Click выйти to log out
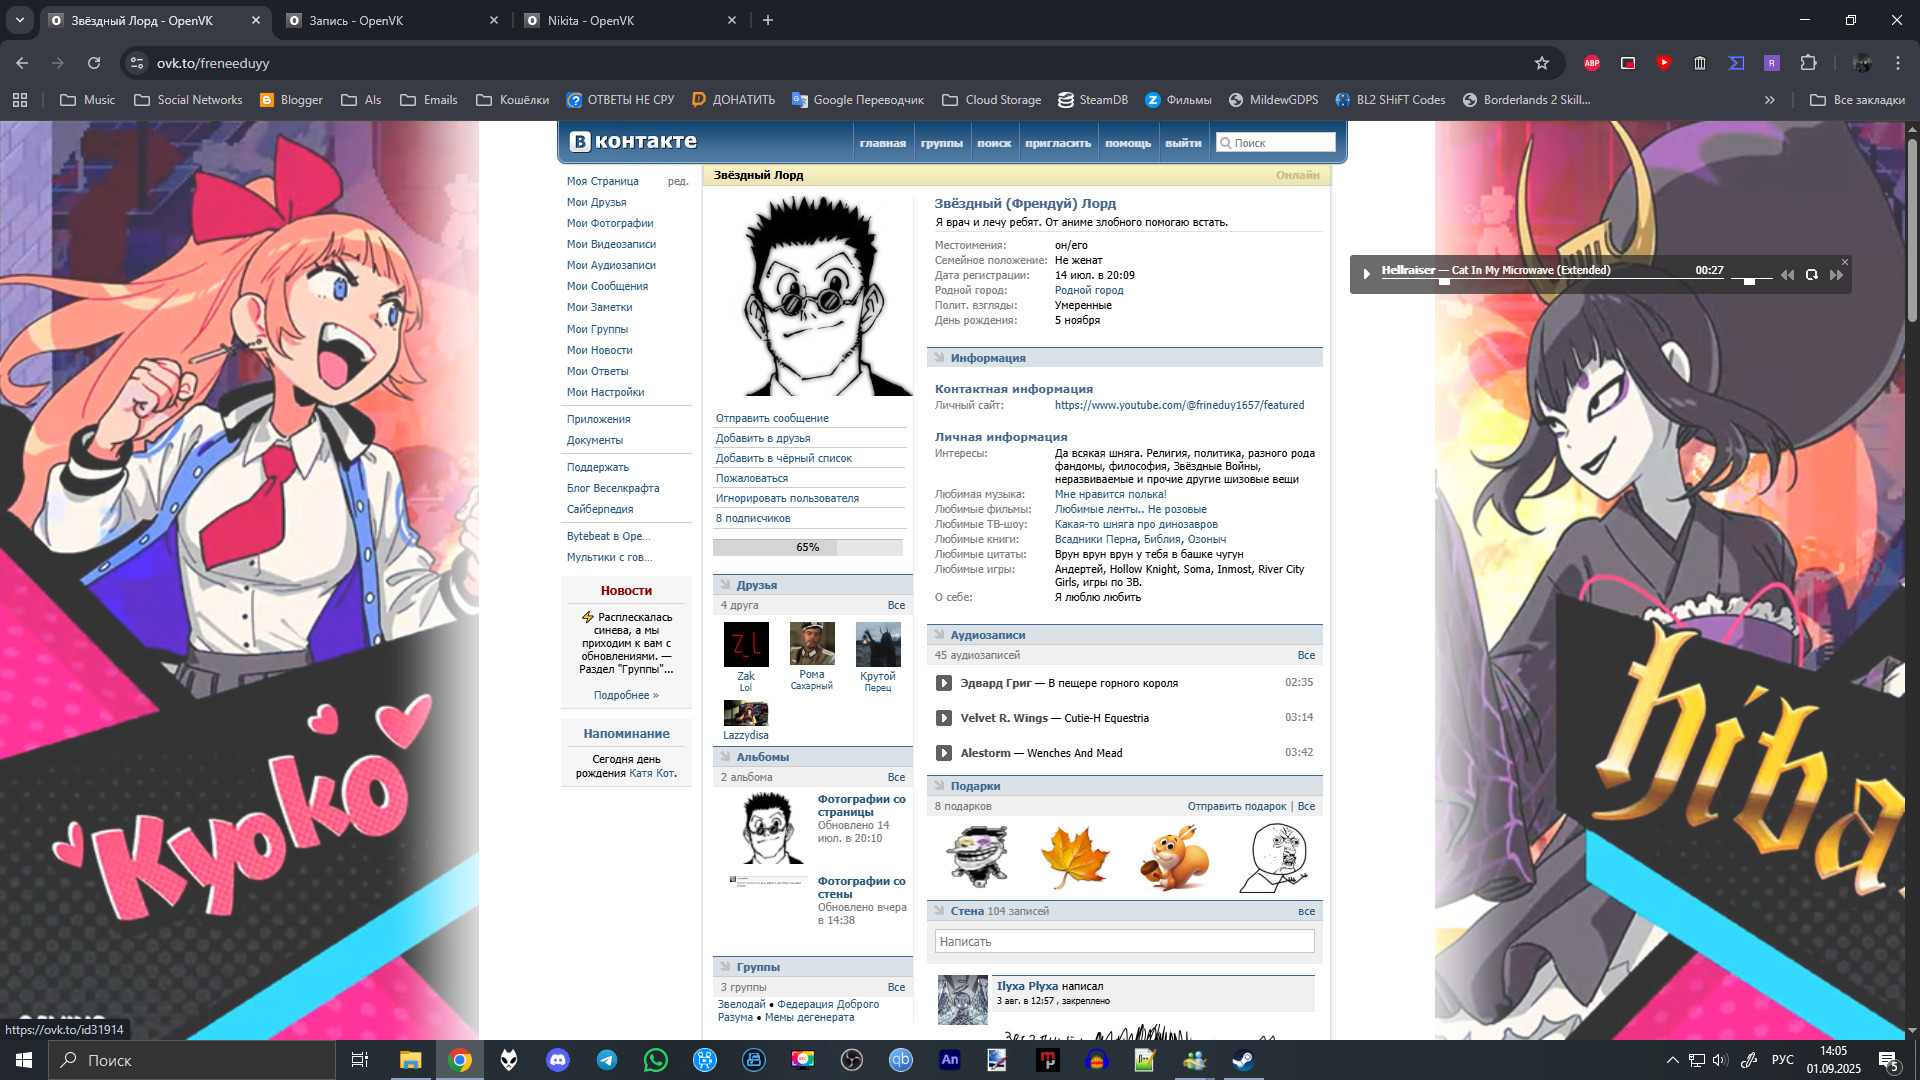Image resolution: width=1920 pixels, height=1080 pixels. tap(1183, 143)
